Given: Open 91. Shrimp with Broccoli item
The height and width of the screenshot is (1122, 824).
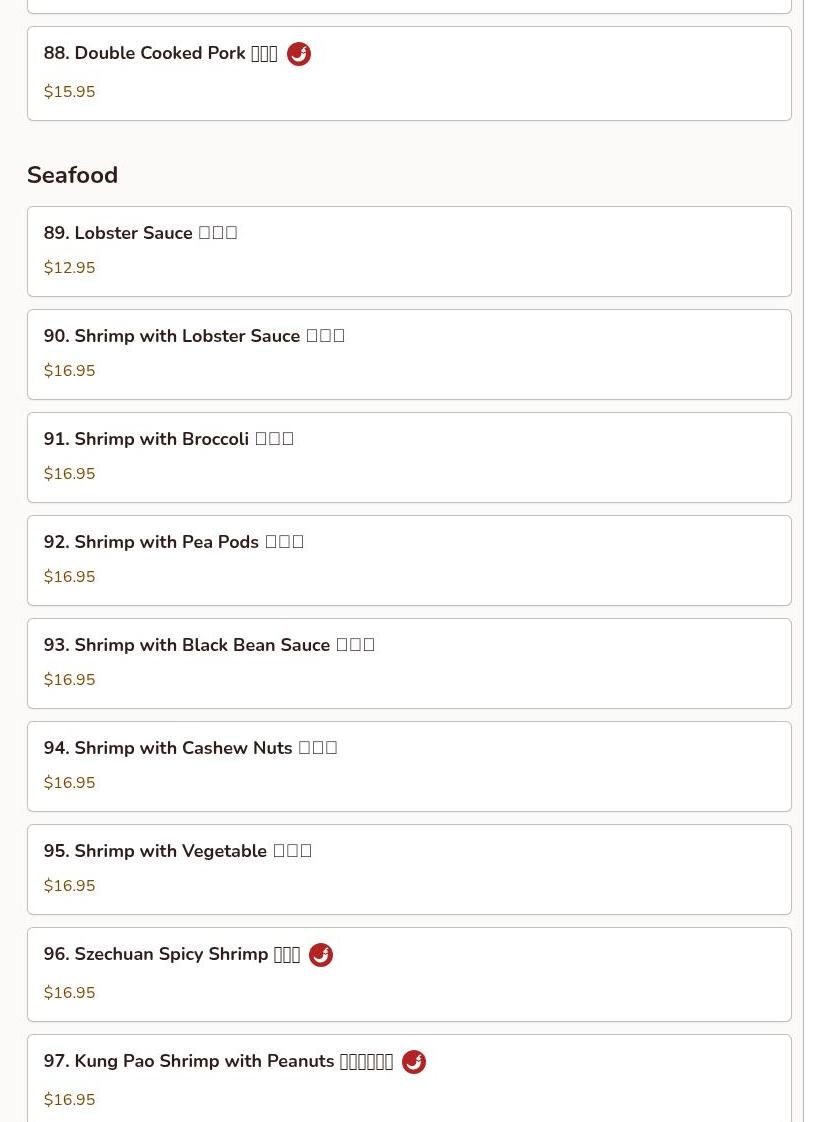Looking at the screenshot, I should click(x=409, y=457).
